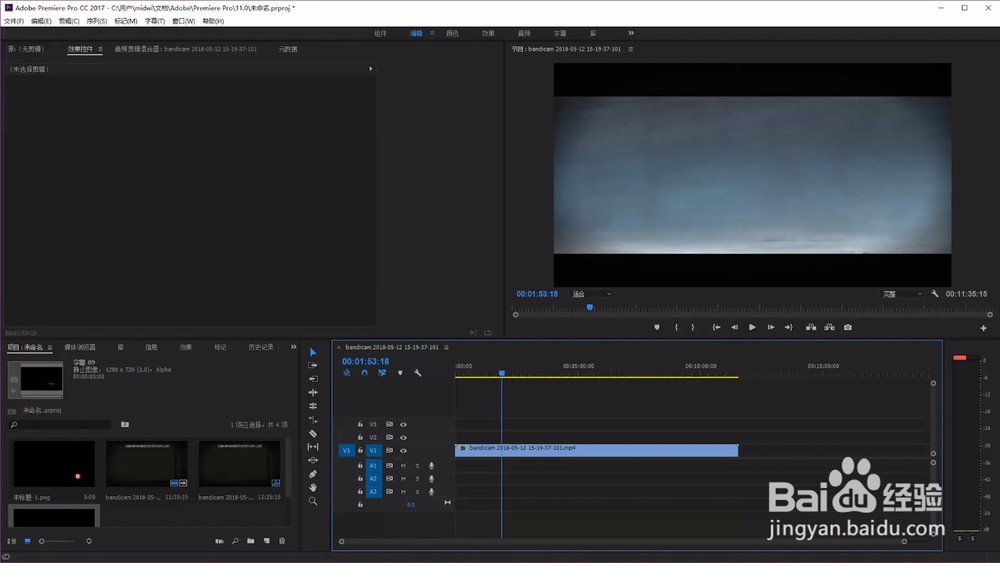Viewport: 1000px width, 563px height.
Task: Delete selected project item trash icon
Action: coord(282,541)
